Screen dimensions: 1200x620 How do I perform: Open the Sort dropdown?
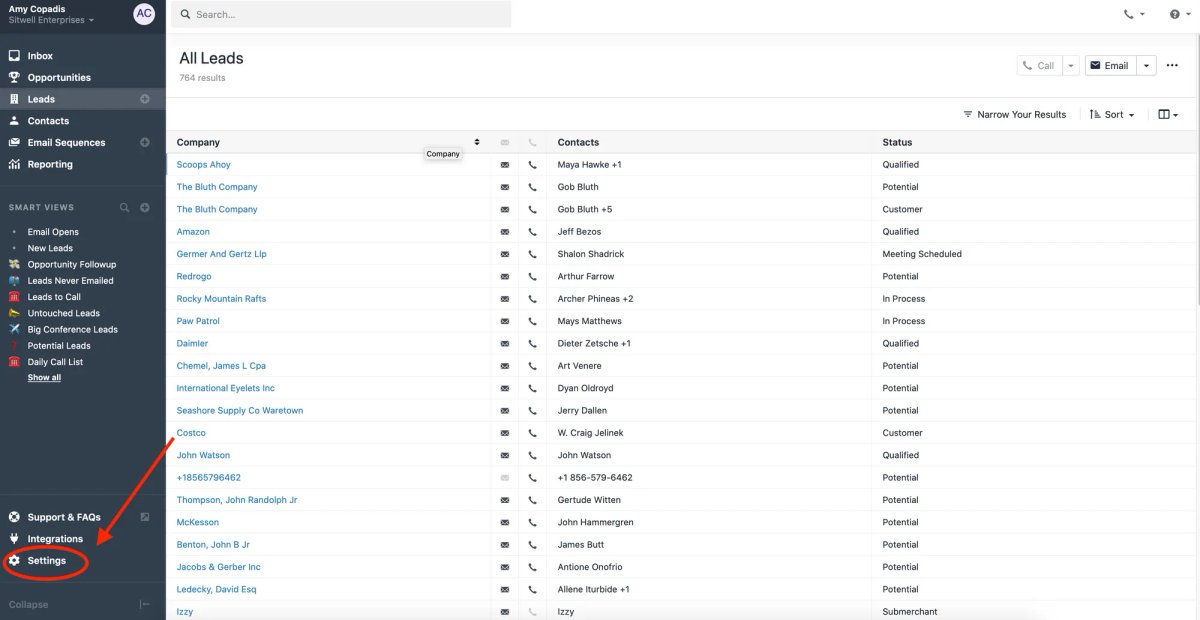click(x=1112, y=115)
